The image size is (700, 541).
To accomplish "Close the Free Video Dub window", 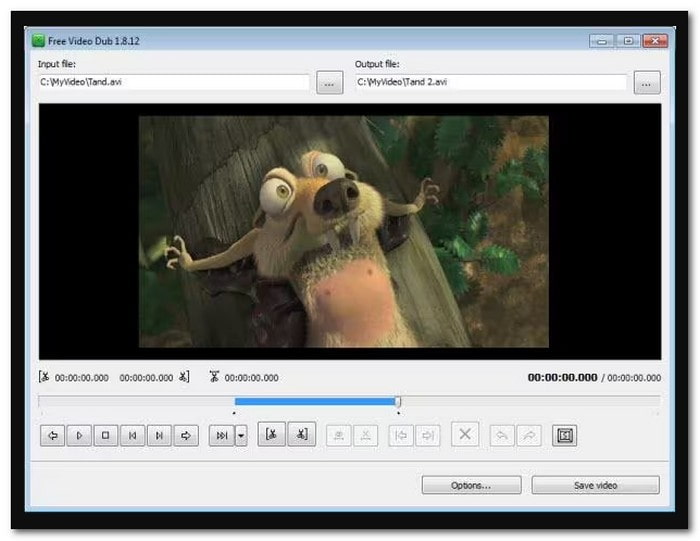I will click(x=655, y=41).
